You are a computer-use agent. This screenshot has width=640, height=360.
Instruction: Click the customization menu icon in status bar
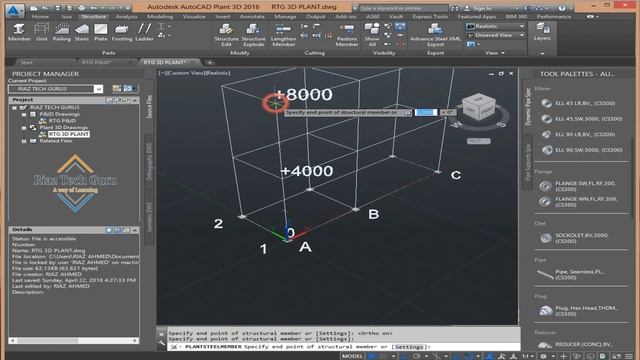pyautogui.click(x=629, y=356)
